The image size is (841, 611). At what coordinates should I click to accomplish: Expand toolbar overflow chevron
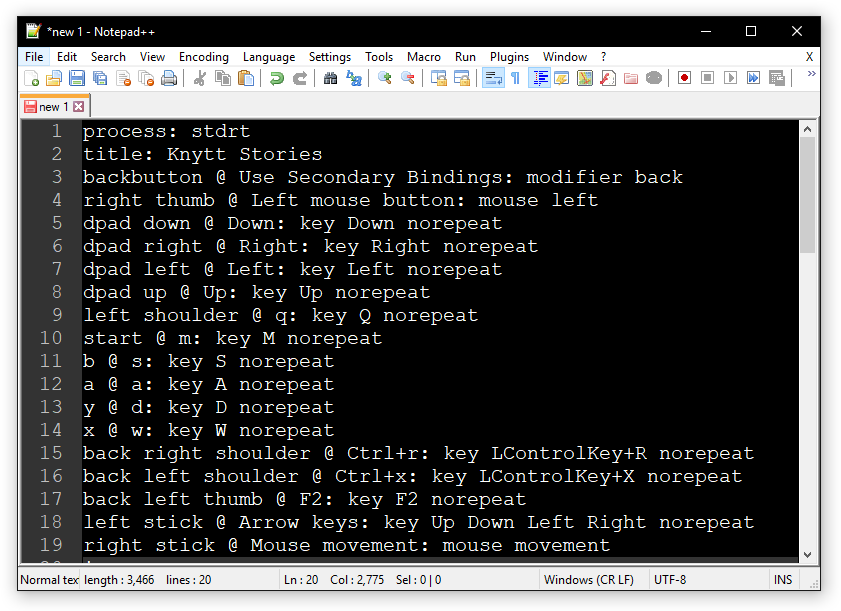[812, 74]
